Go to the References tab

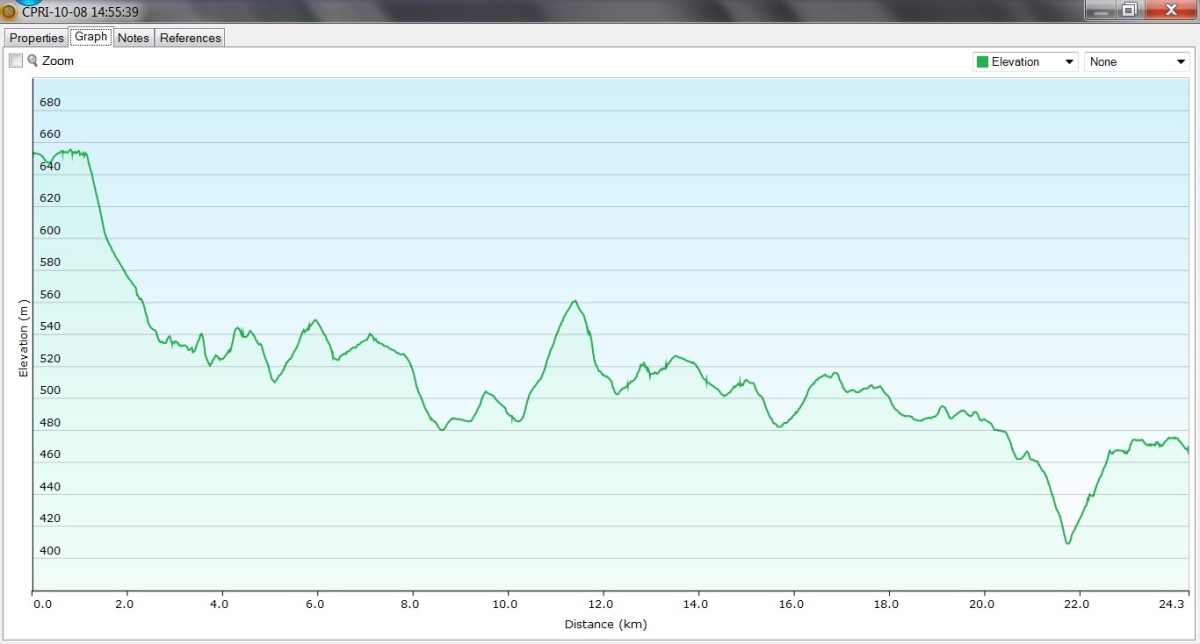tap(190, 38)
